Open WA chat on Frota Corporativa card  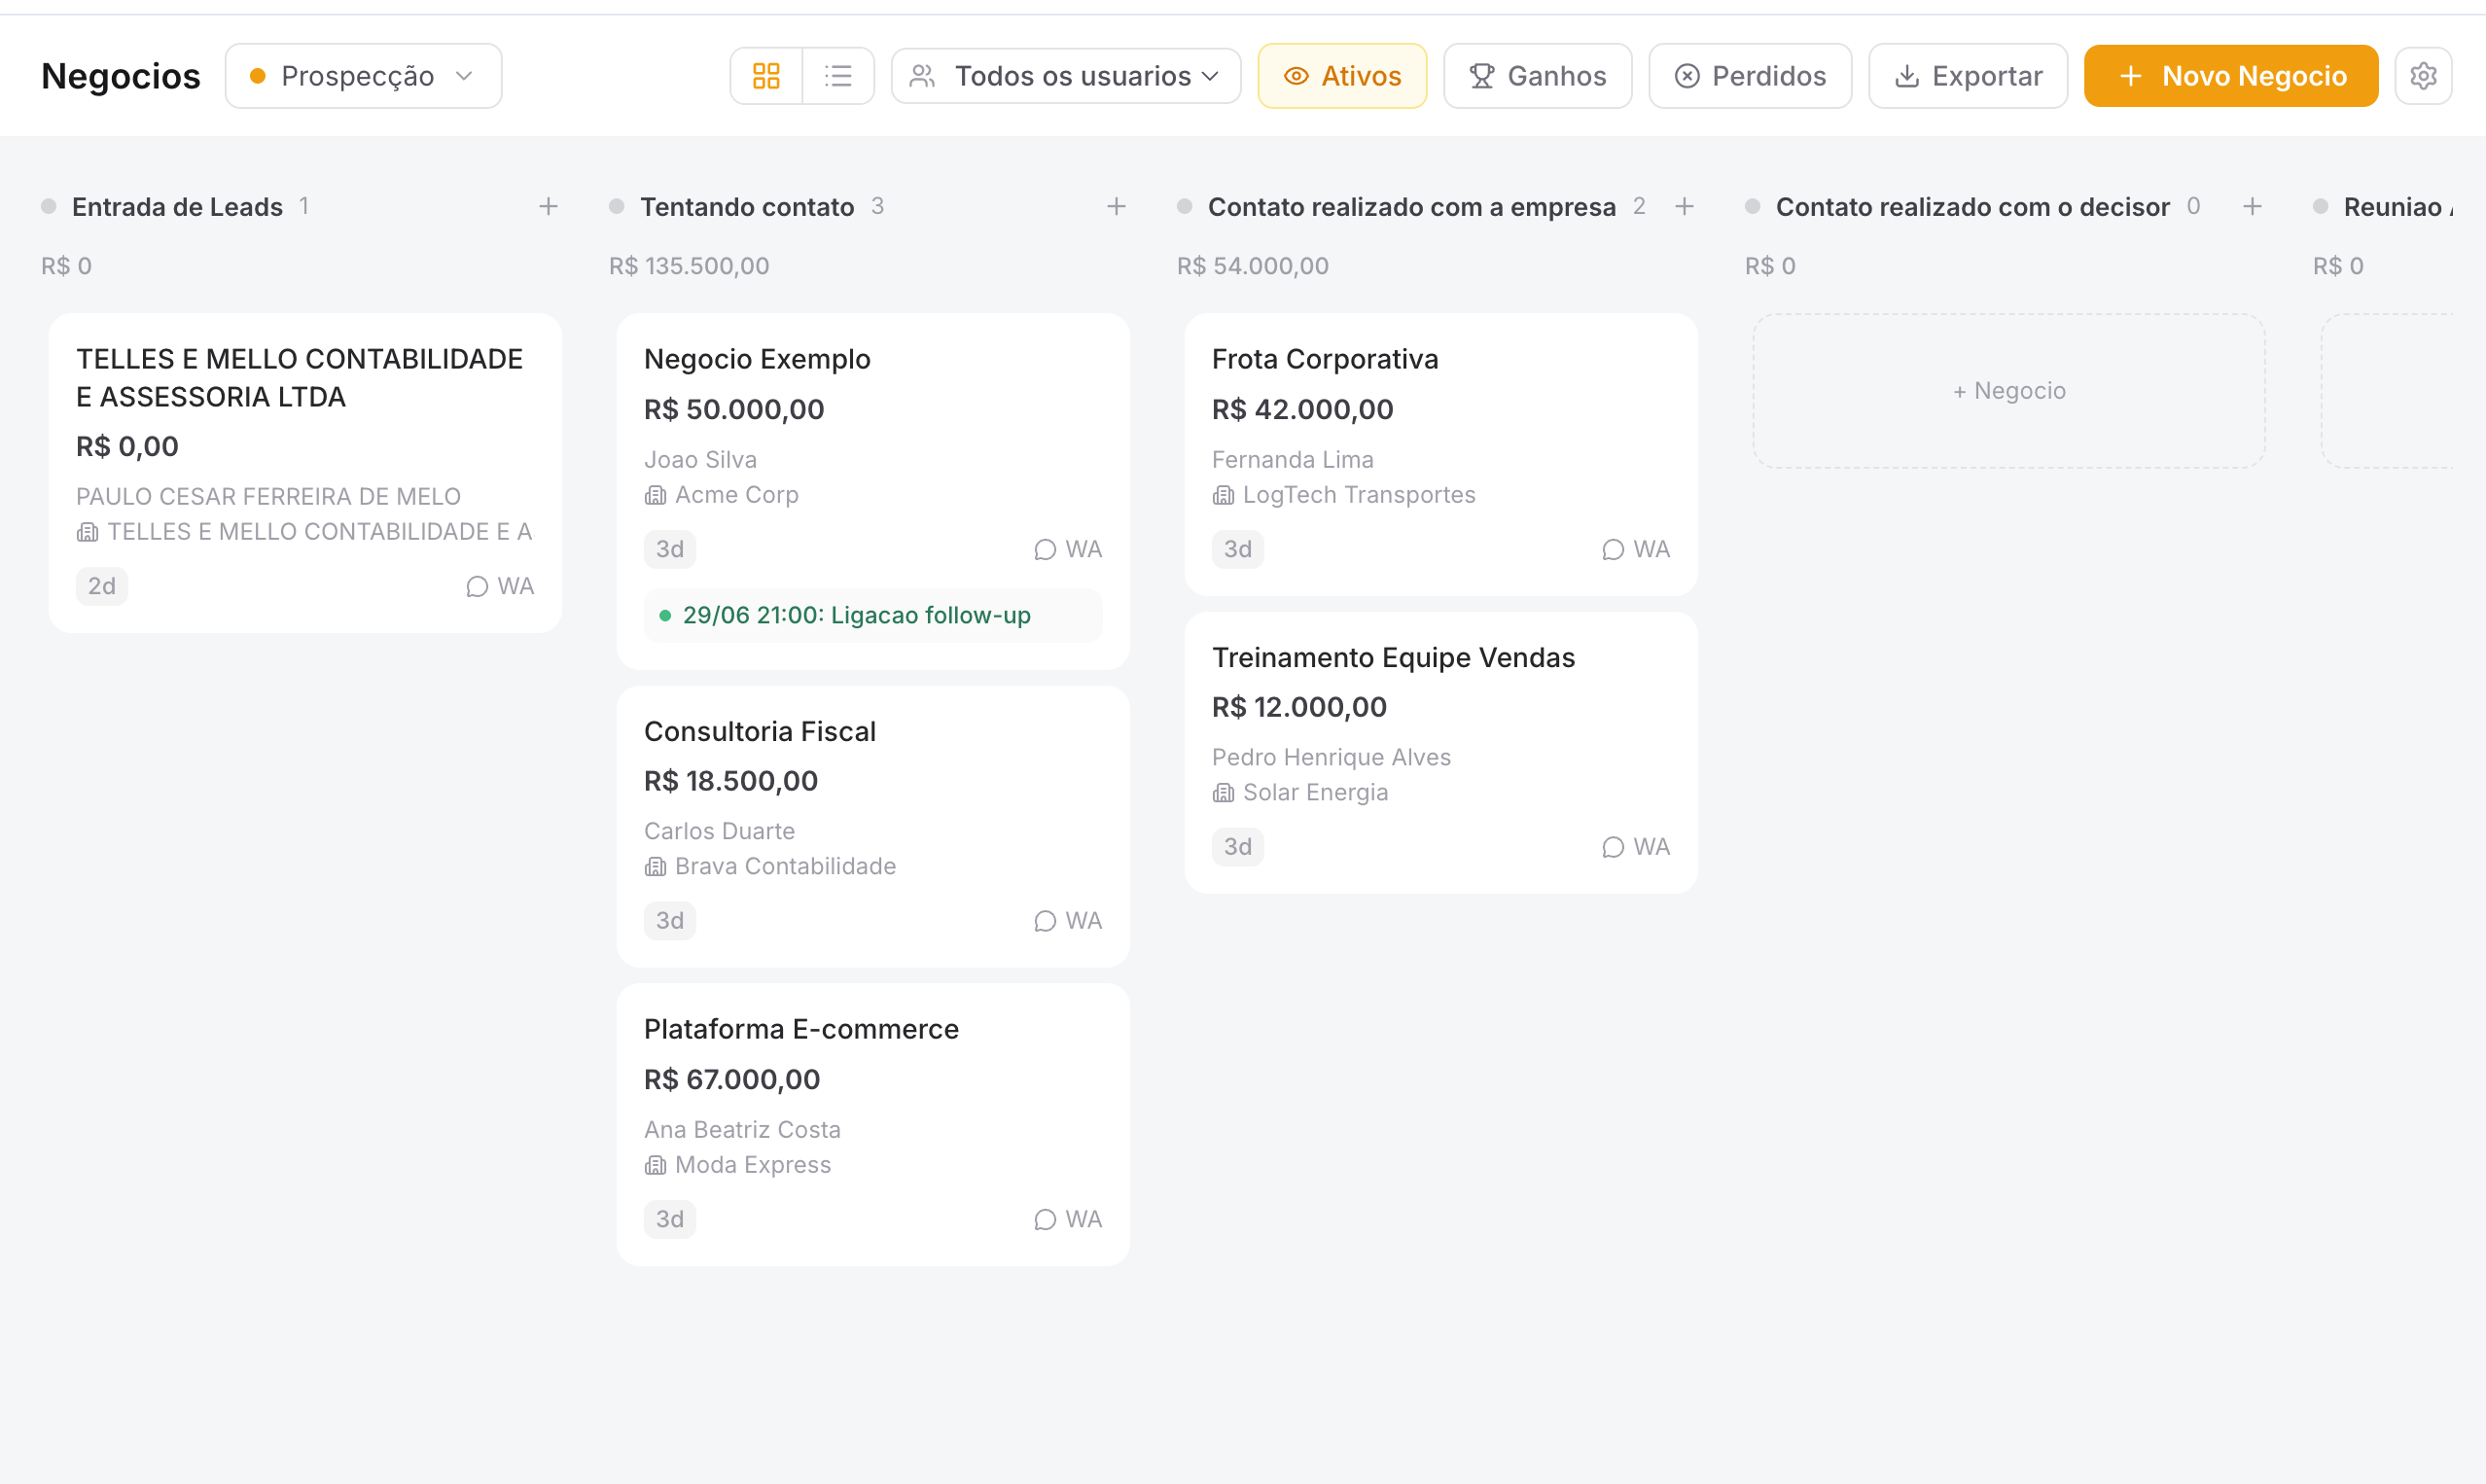[1636, 550]
